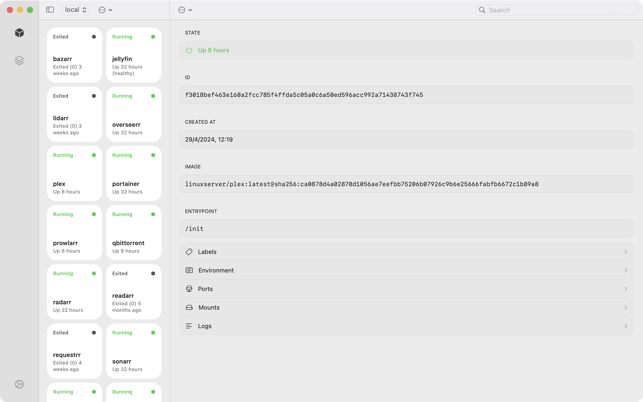Click the dark status dot on requestrr card

(x=94, y=333)
